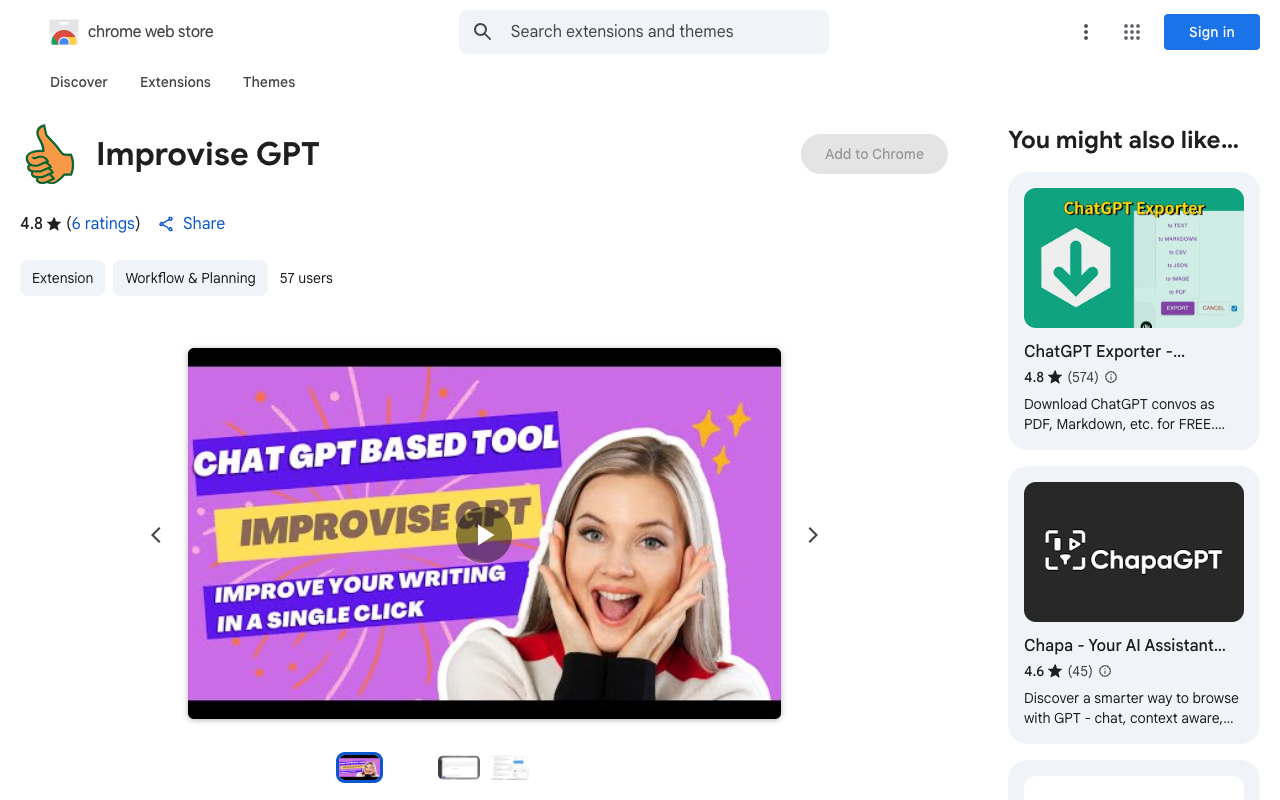Open the Google apps grid
Image resolution: width=1280 pixels, height=800 pixels.
click(x=1132, y=32)
